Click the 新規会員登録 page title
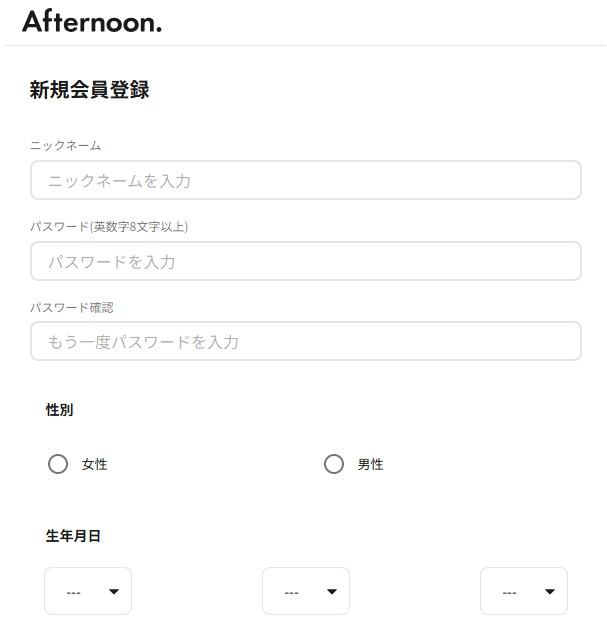This screenshot has height=628, width=607. point(90,89)
